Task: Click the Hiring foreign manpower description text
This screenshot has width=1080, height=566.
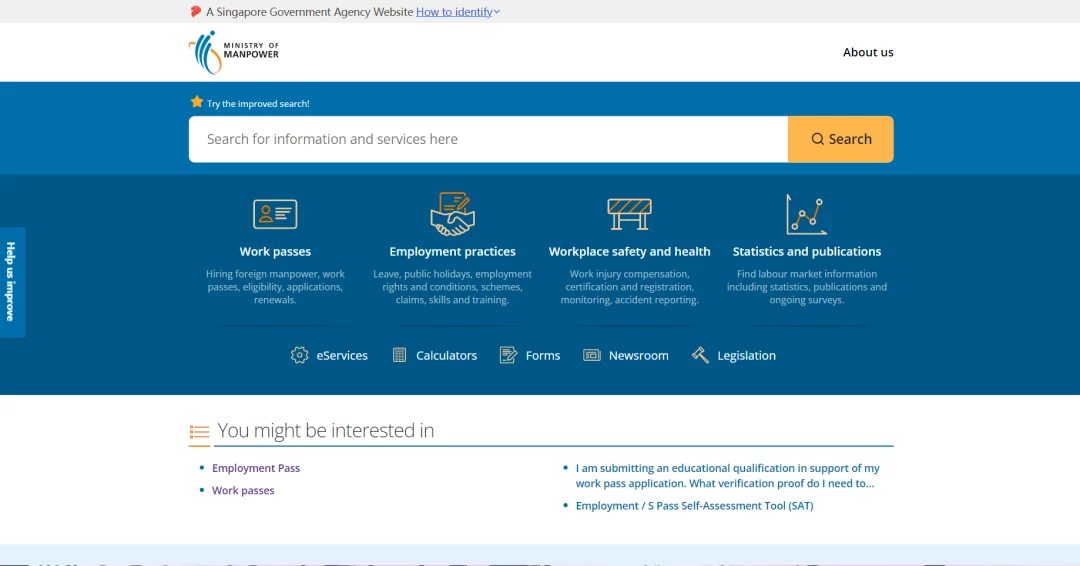Action: [x=275, y=286]
